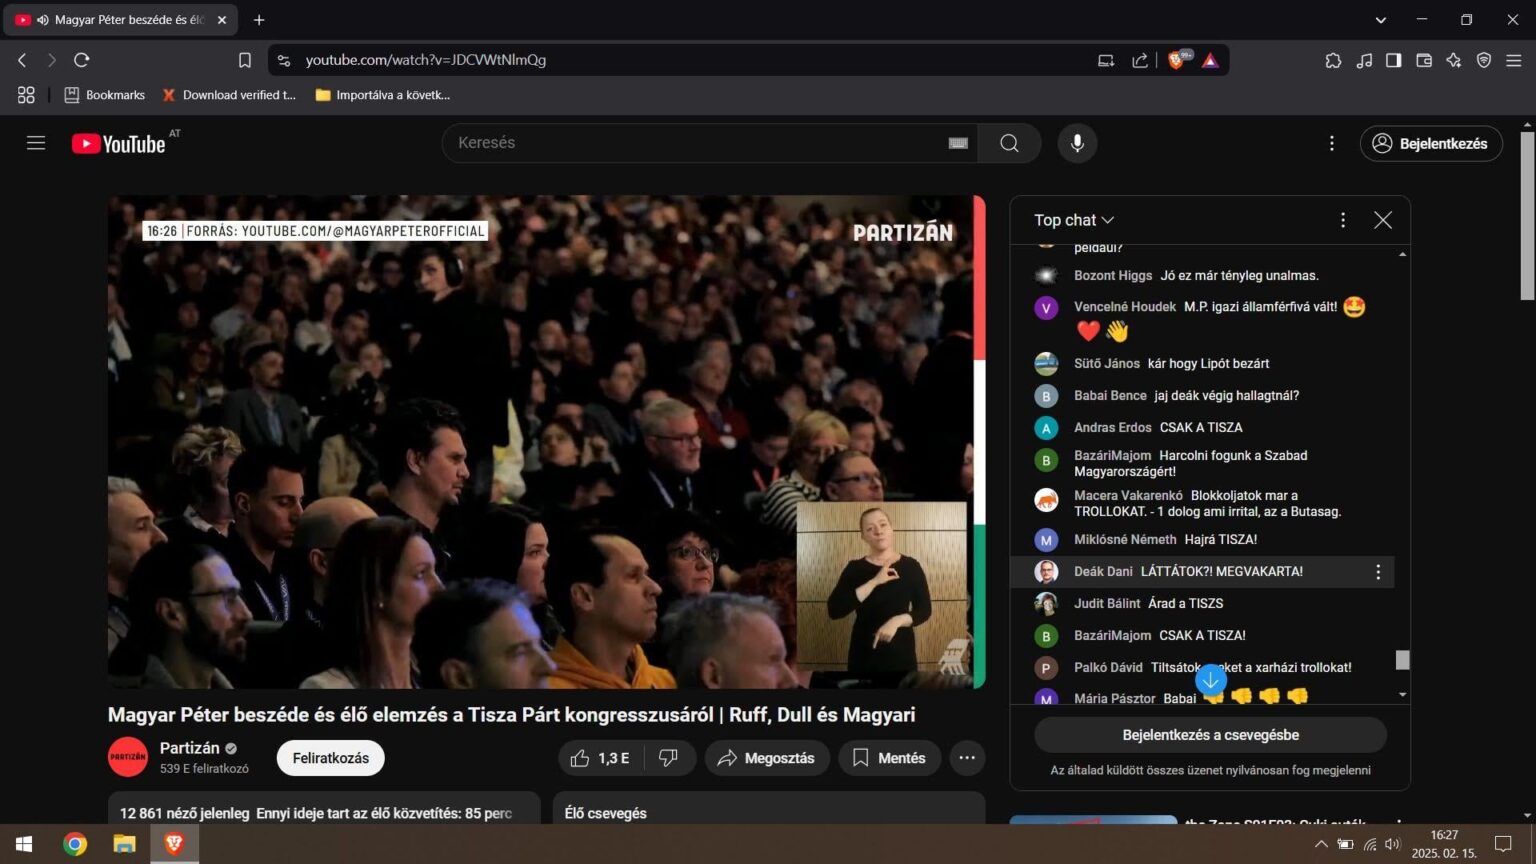1536x864 pixels.
Task: Open a new browser tab
Action: pos(259,20)
